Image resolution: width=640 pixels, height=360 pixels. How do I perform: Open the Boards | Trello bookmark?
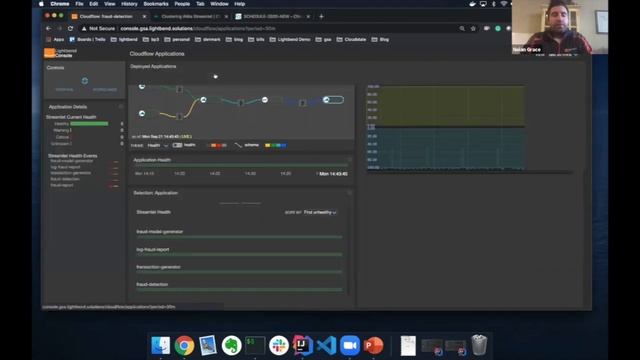tap(87, 40)
